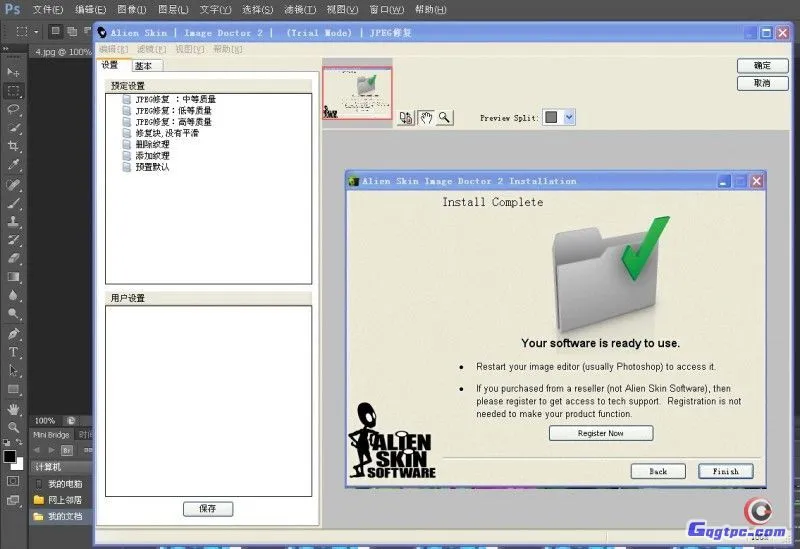Select the Spot Healing Brush tool
This screenshot has height=549, width=800.
coord(13,185)
